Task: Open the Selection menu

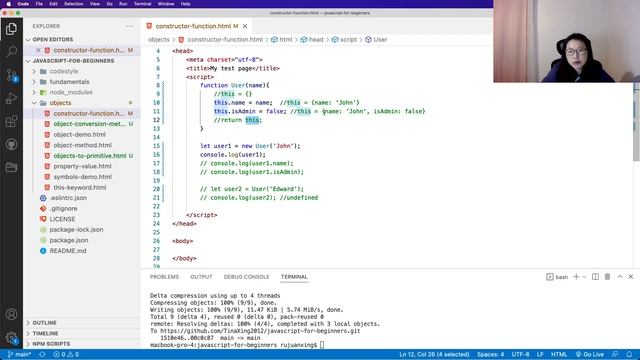Action: coord(73,4)
